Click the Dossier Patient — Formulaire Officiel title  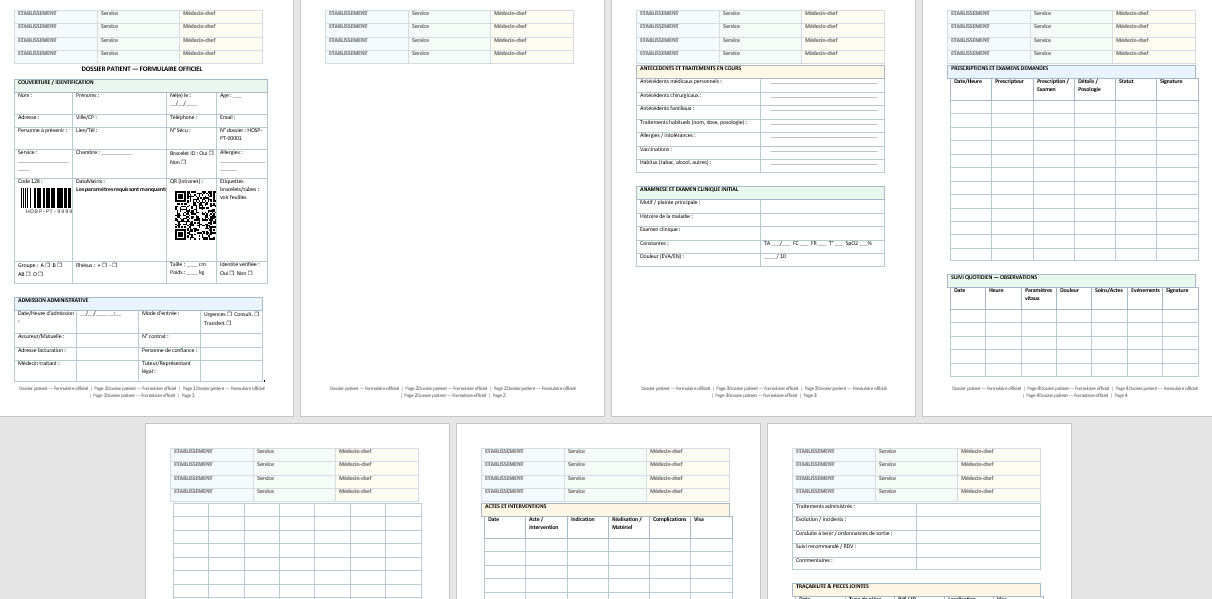[141, 69]
